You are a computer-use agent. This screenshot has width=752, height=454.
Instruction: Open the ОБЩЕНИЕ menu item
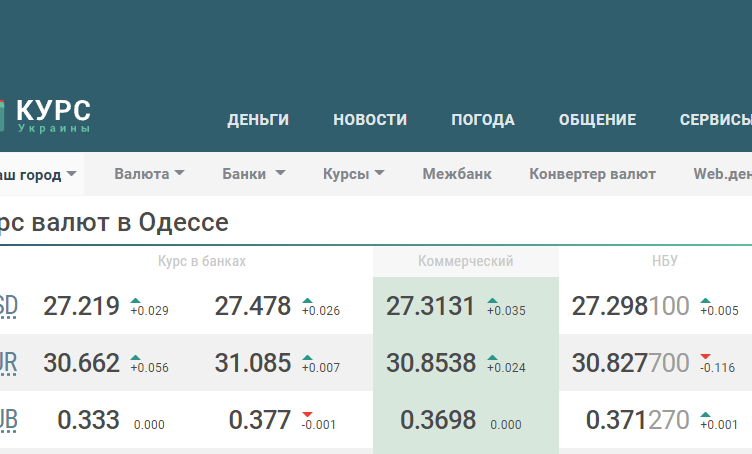[597, 119]
